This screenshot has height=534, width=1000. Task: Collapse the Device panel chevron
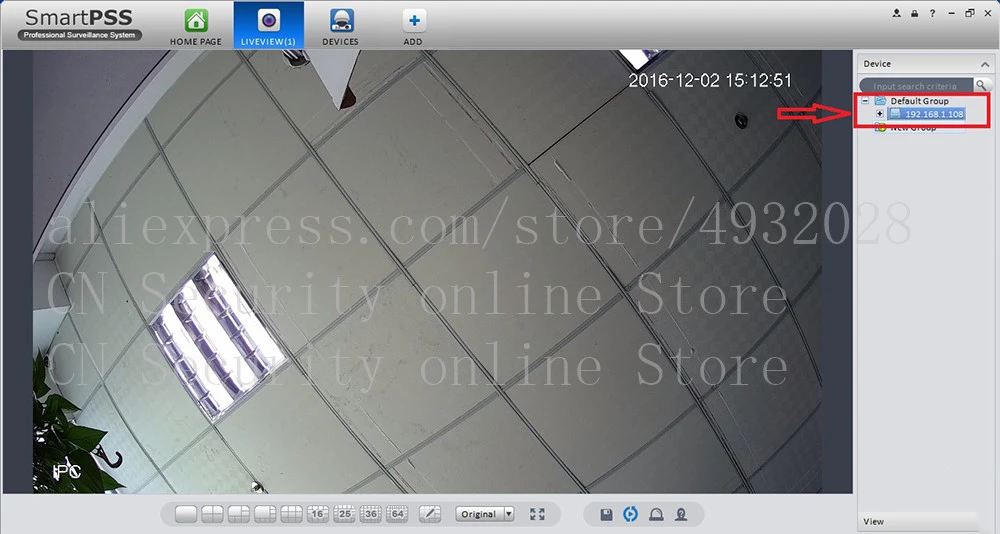(x=985, y=64)
